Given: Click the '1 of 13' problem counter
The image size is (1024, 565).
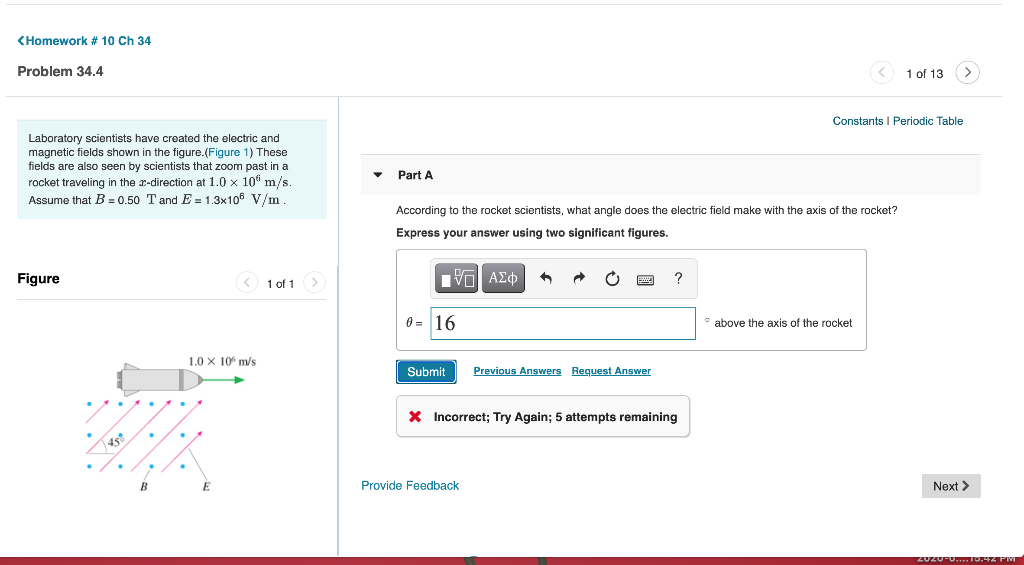Looking at the screenshot, I should tap(925, 74).
